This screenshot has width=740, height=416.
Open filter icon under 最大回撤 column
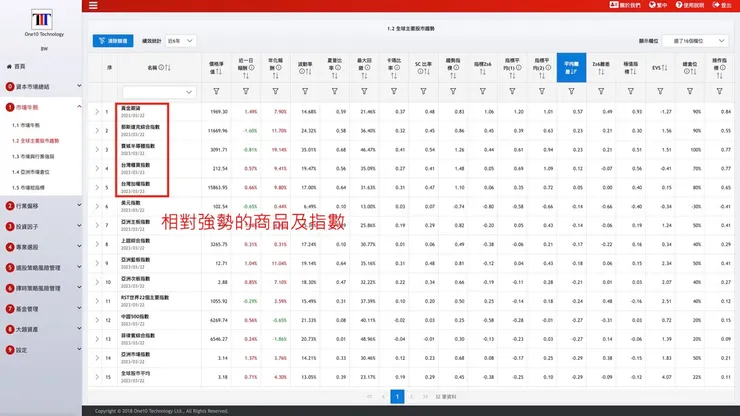click(x=364, y=91)
